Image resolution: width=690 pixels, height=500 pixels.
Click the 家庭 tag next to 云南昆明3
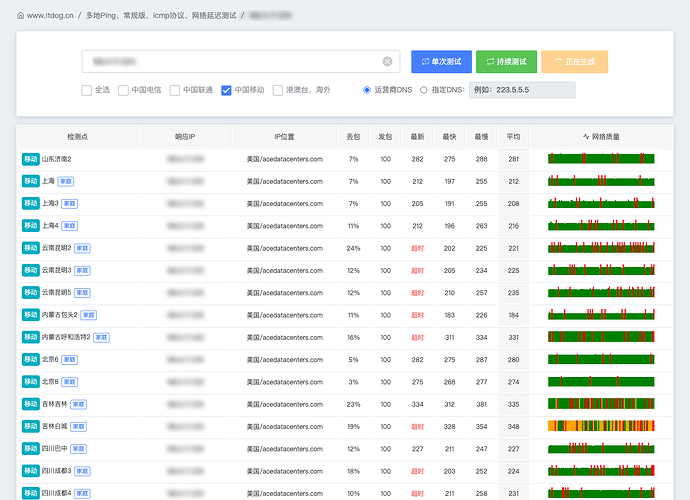point(82,270)
